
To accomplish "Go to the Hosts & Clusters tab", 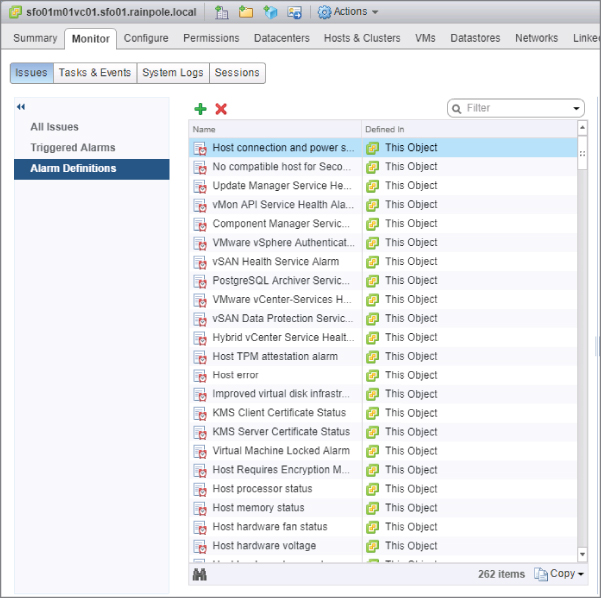I will pos(362,38).
